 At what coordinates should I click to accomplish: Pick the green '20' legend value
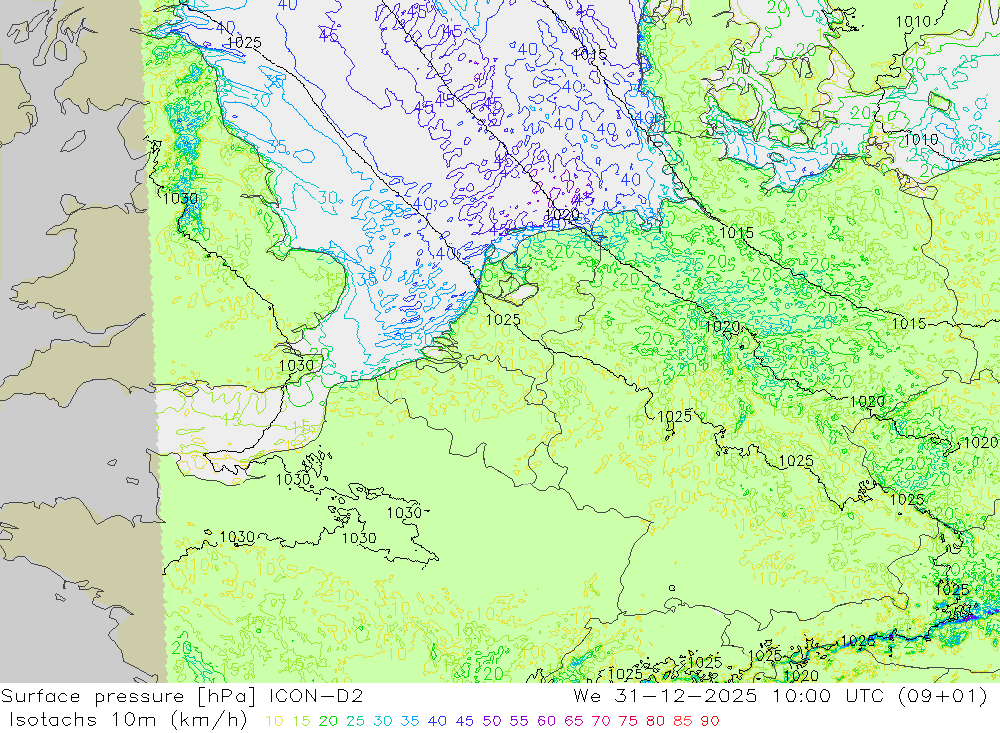point(328,721)
